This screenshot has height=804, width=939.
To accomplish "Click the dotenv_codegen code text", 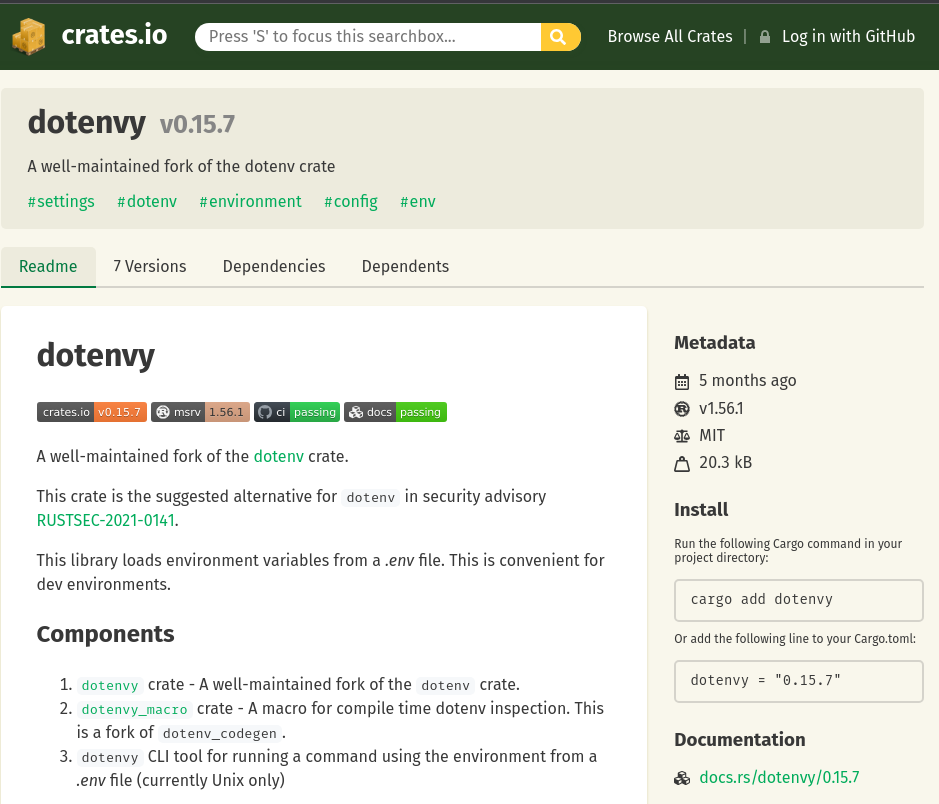I will (x=220, y=733).
